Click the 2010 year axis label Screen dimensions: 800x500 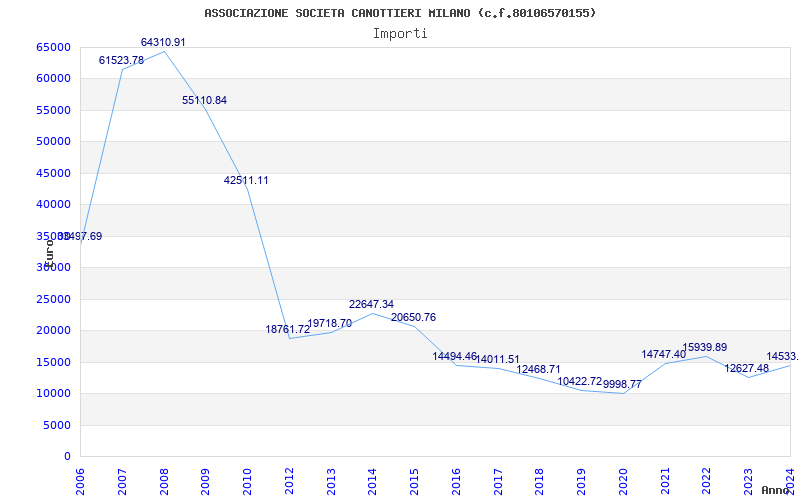click(247, 482)
